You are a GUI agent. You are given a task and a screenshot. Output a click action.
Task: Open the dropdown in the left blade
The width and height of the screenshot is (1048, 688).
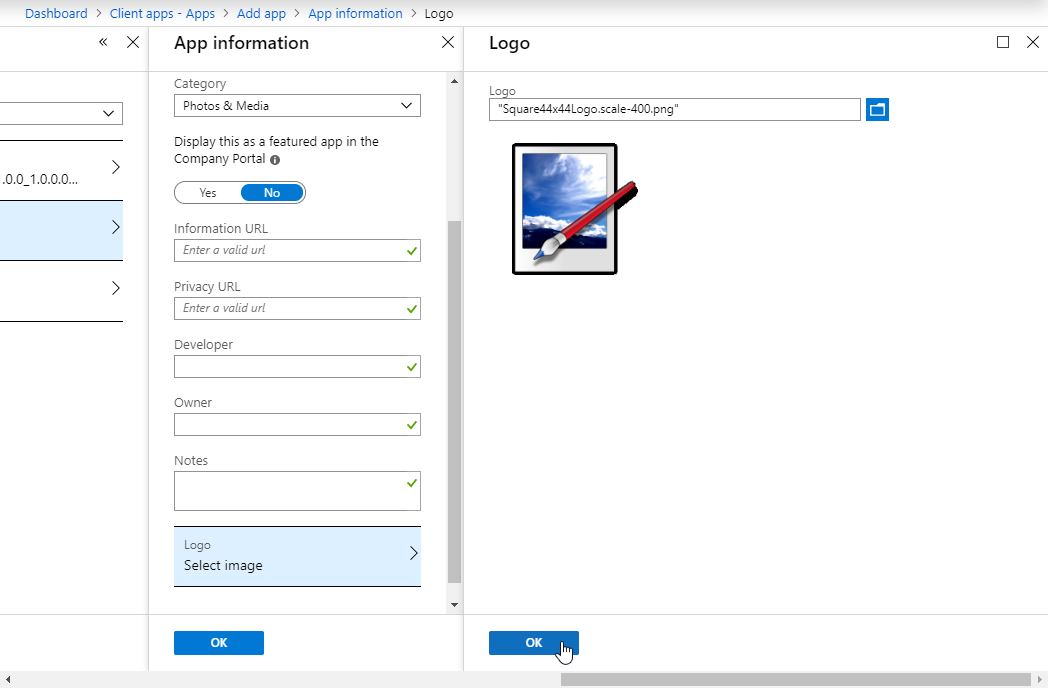coord(62,114)
